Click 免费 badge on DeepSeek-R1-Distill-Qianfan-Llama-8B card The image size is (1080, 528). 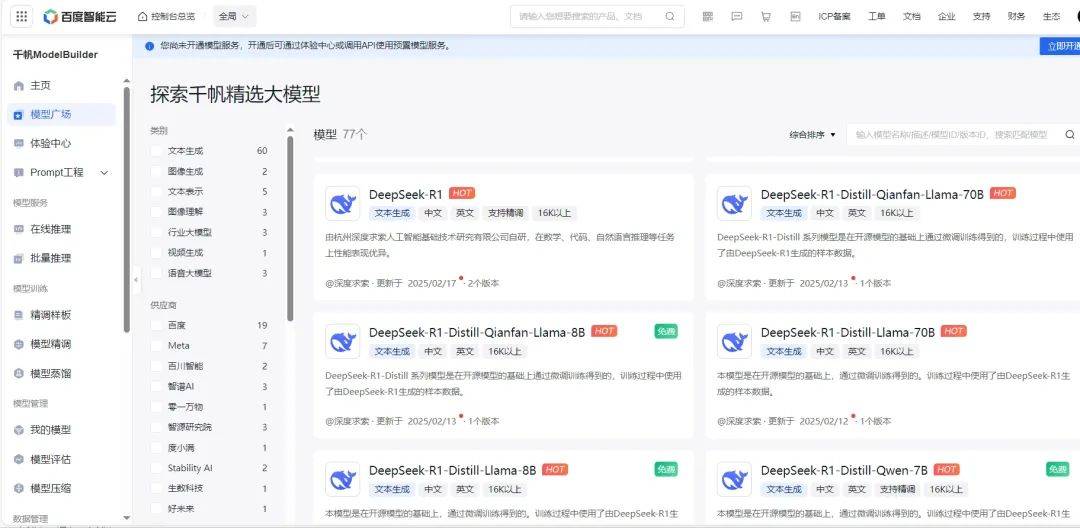click(666, 331)
